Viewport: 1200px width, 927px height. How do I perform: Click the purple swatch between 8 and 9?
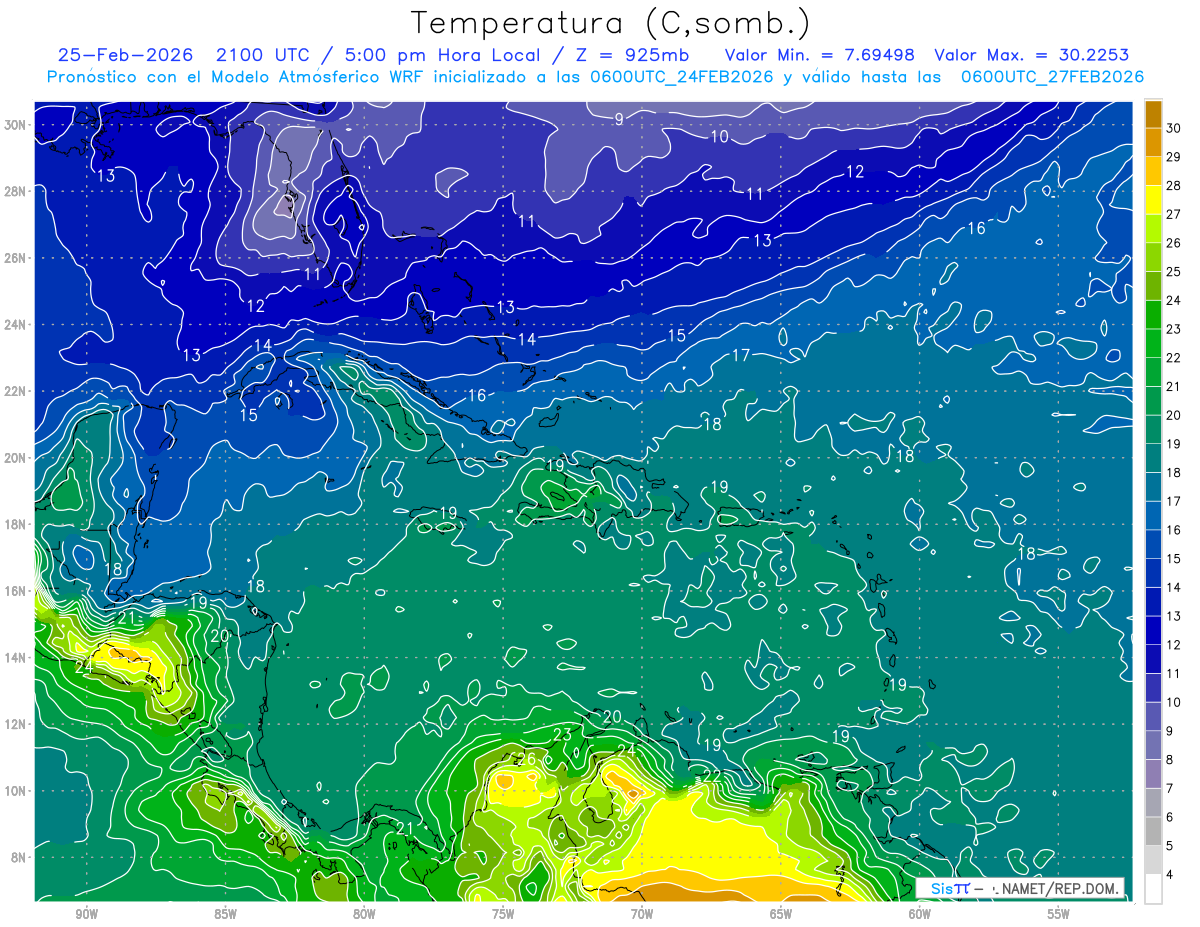[x=1153, y=746]
